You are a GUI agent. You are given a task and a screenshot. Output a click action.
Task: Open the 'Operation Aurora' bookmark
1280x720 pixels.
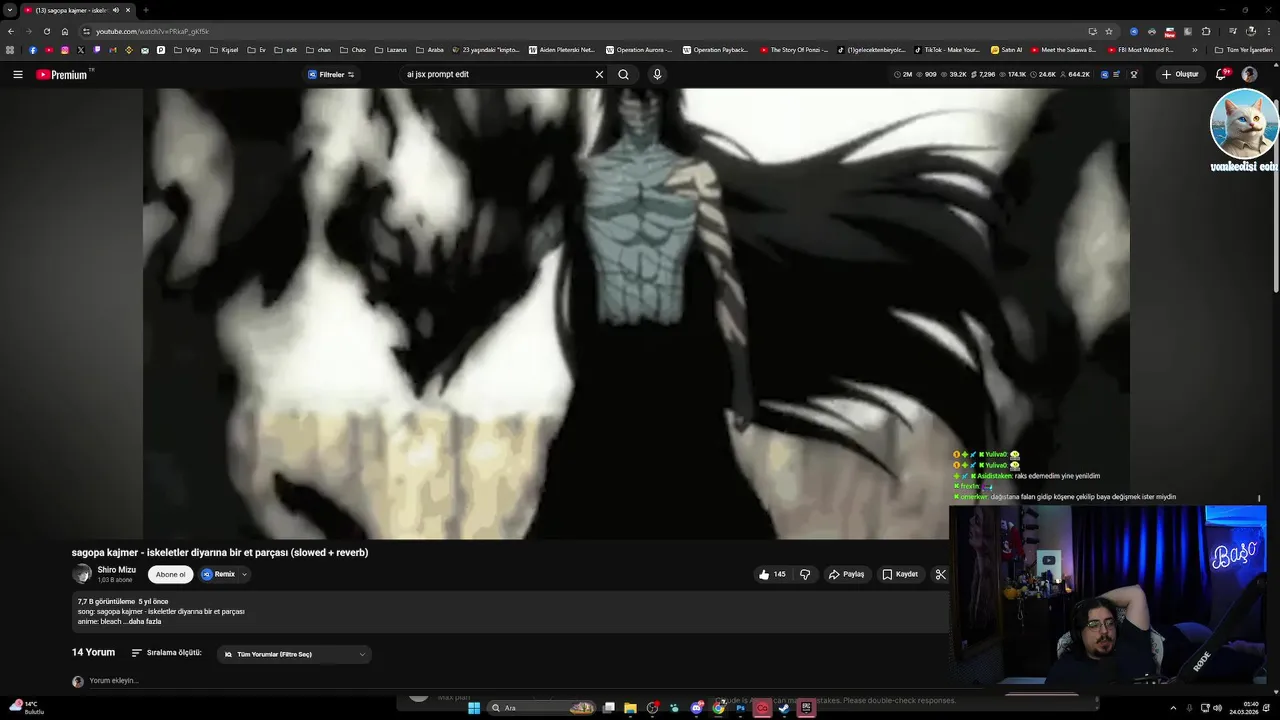[641, 50]
